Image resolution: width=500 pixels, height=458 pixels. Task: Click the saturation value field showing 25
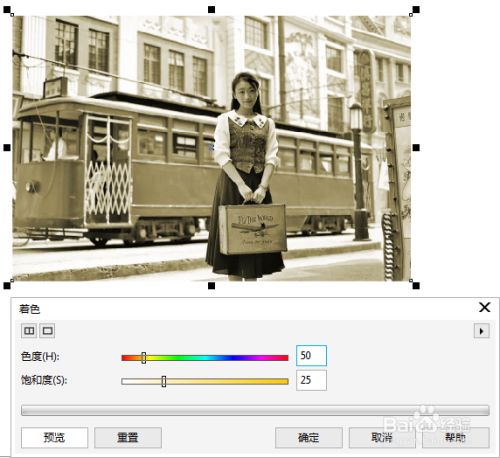311,380
